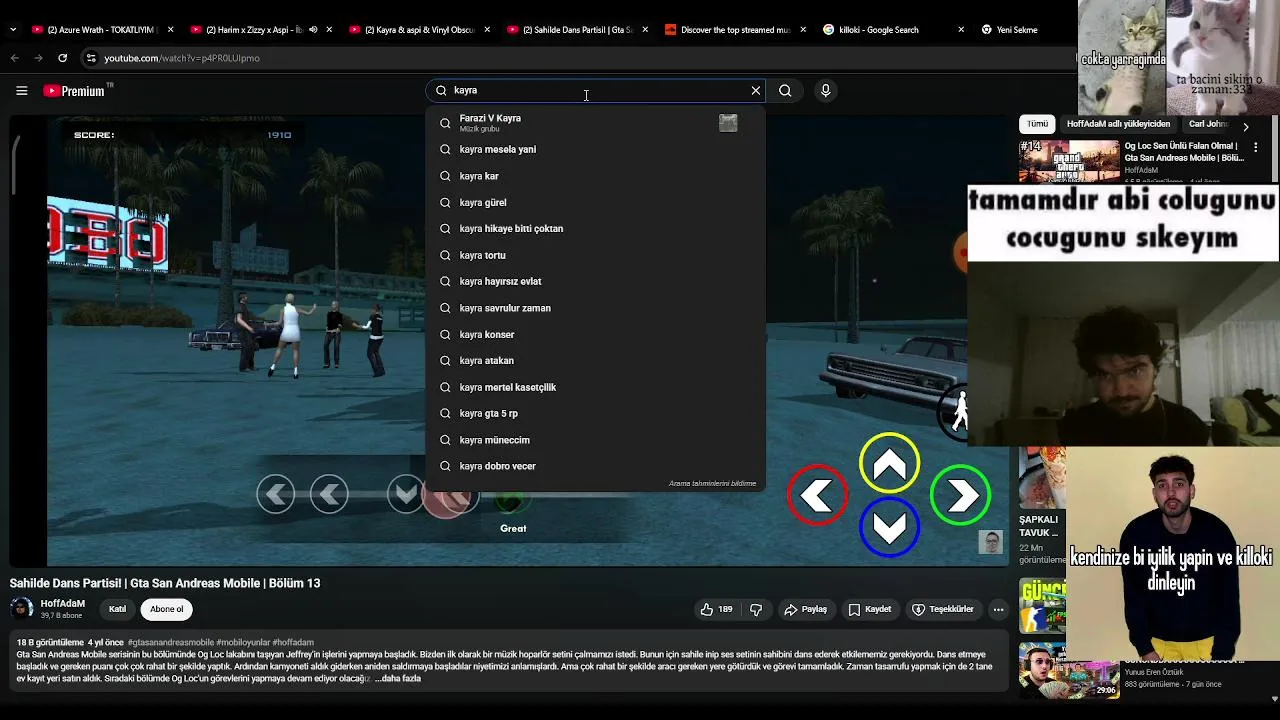Select suggestion kayra mesela yani
Image resolution: width=1280 pixels, height=720 pixels.
[596, 149]
